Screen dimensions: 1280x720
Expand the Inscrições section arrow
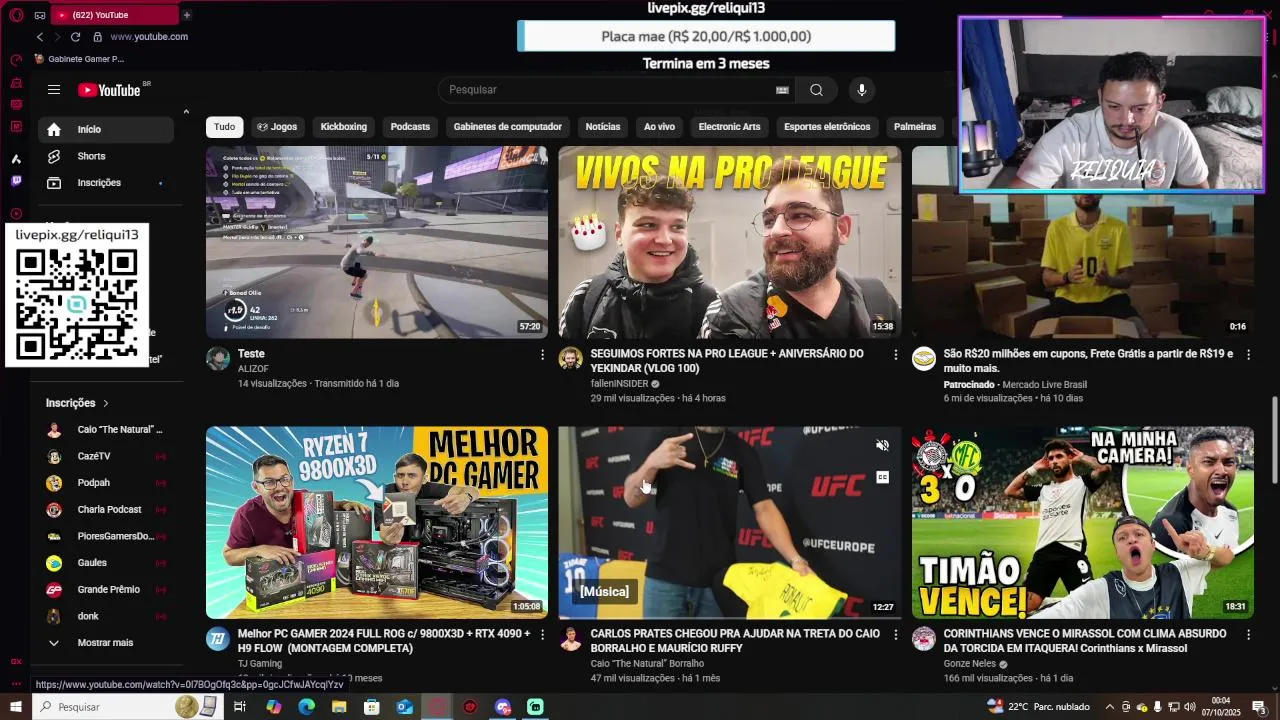[x=105, y=403]
